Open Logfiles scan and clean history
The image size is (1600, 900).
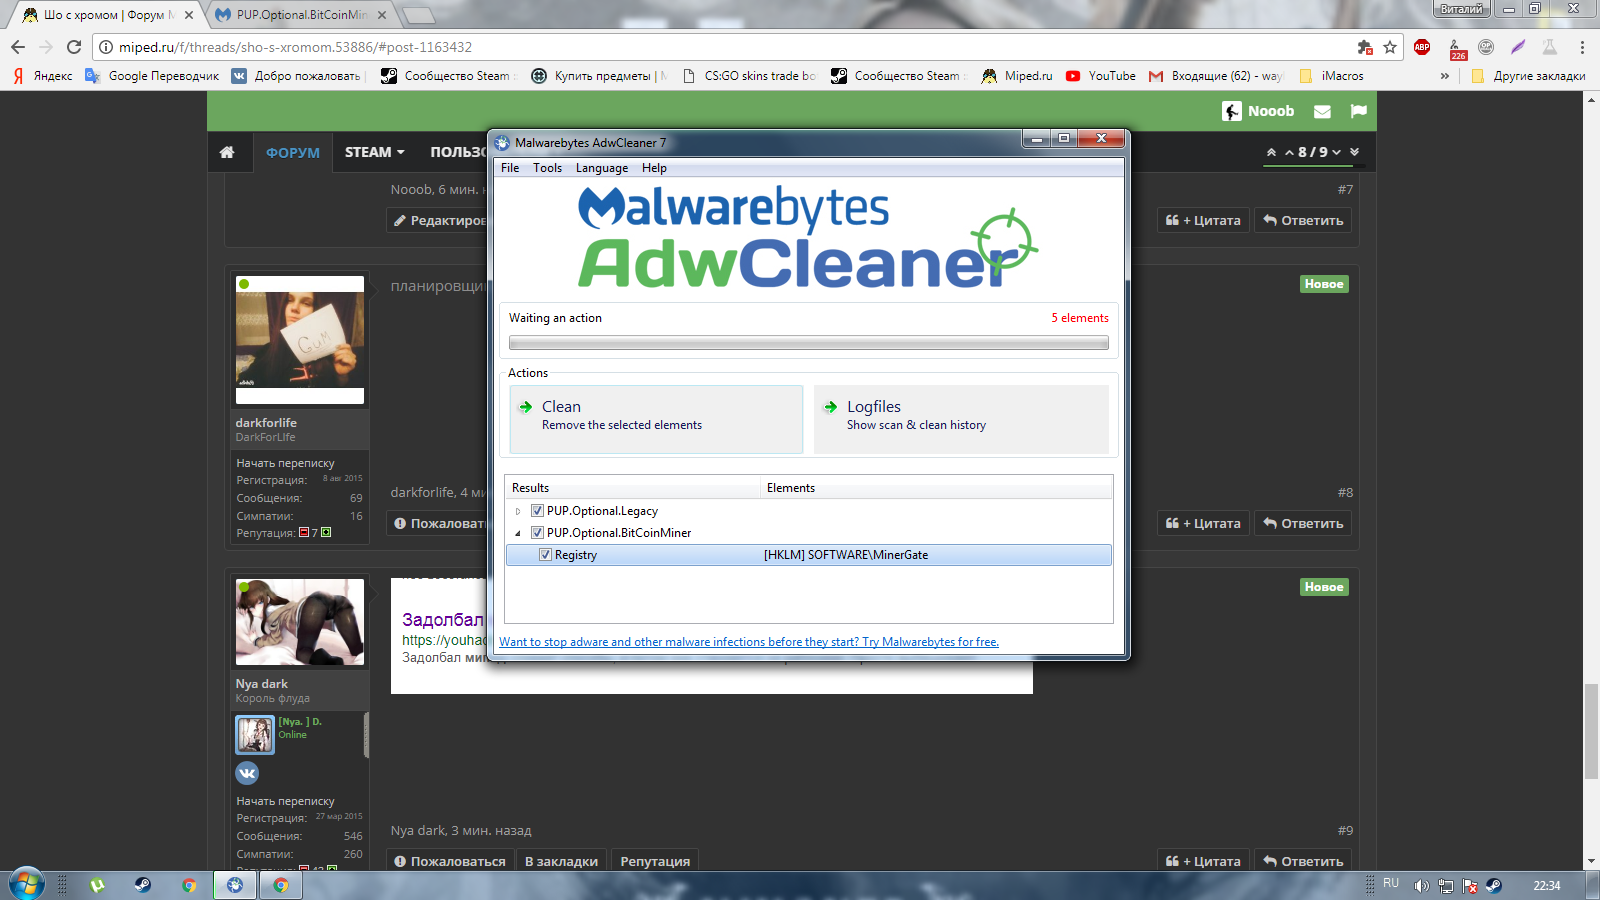click(961, 419)
